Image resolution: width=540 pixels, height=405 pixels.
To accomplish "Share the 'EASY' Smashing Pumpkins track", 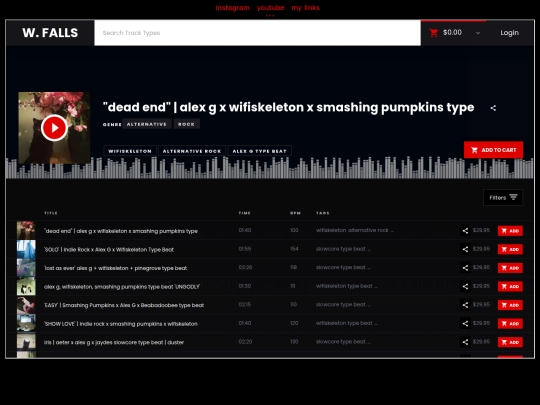I will click(465, 305).
